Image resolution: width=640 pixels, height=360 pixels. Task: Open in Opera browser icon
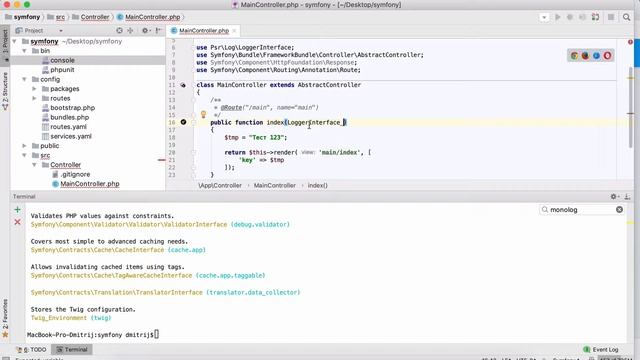607,56
